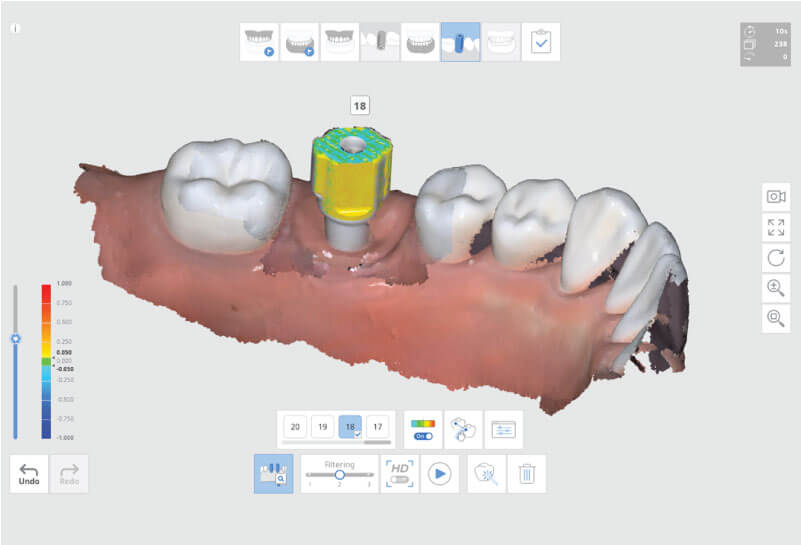
Task: Click the smart trim cleanup tool icon
Action: pos(486,474)
